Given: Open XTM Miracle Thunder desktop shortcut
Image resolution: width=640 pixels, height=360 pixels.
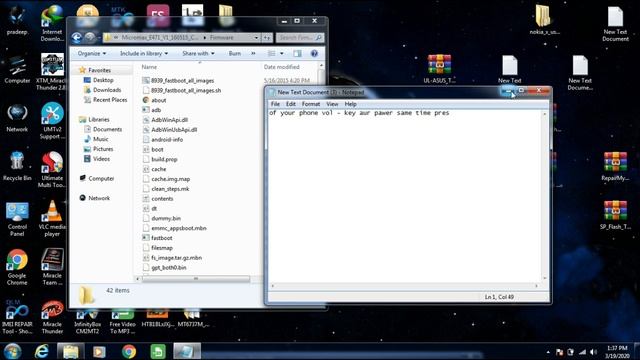Looking at the screenshot, I should [x=52, y=72].
